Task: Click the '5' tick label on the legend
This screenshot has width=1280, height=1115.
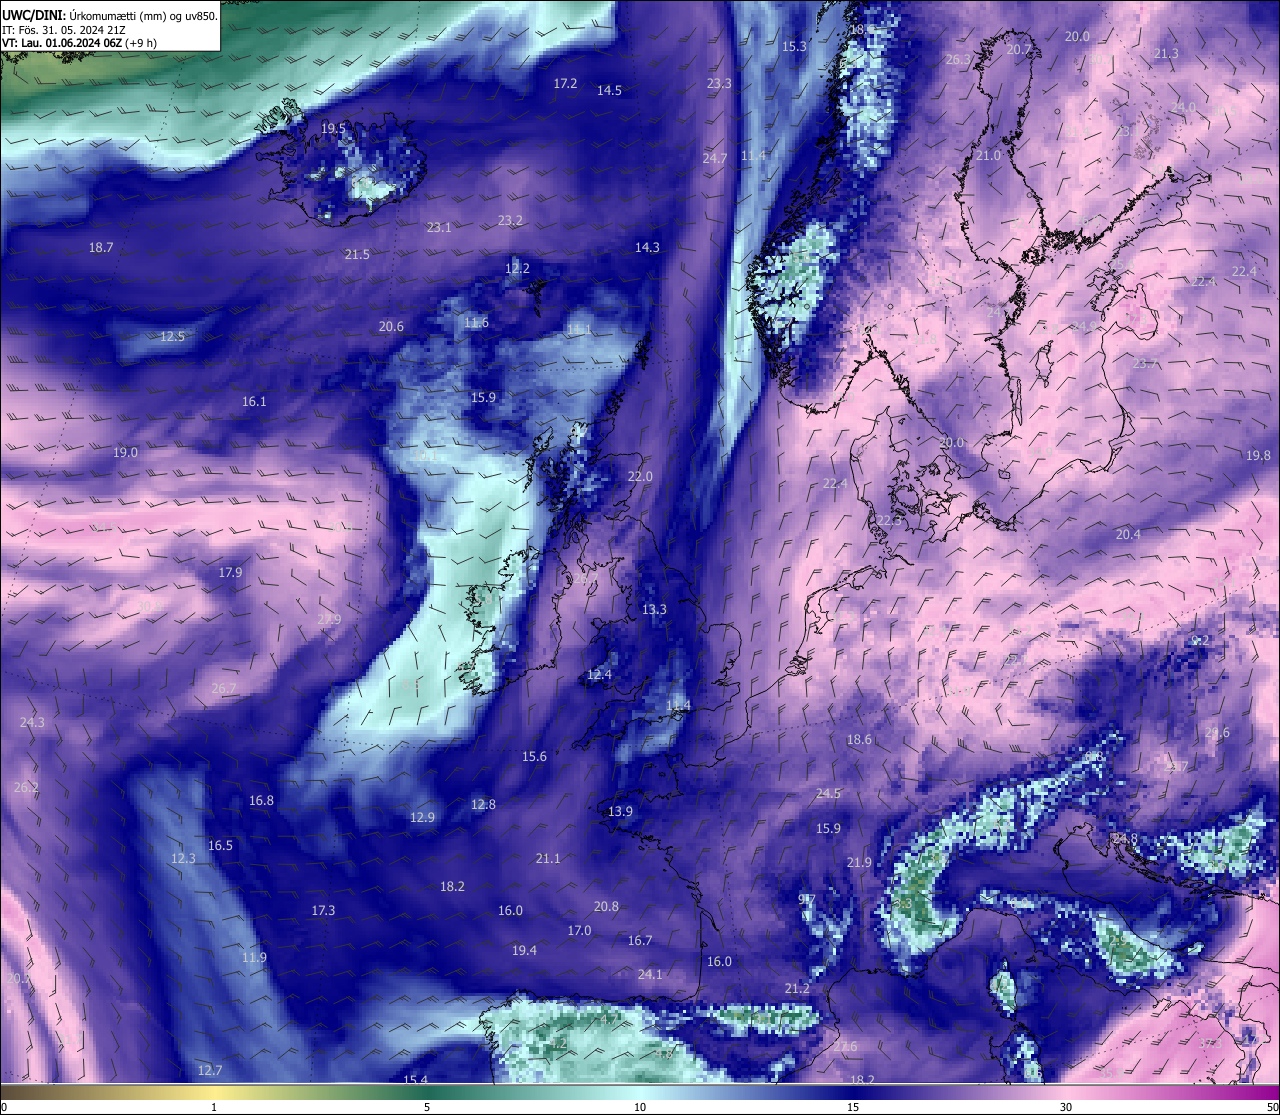Action: (x=427, y=1107)
